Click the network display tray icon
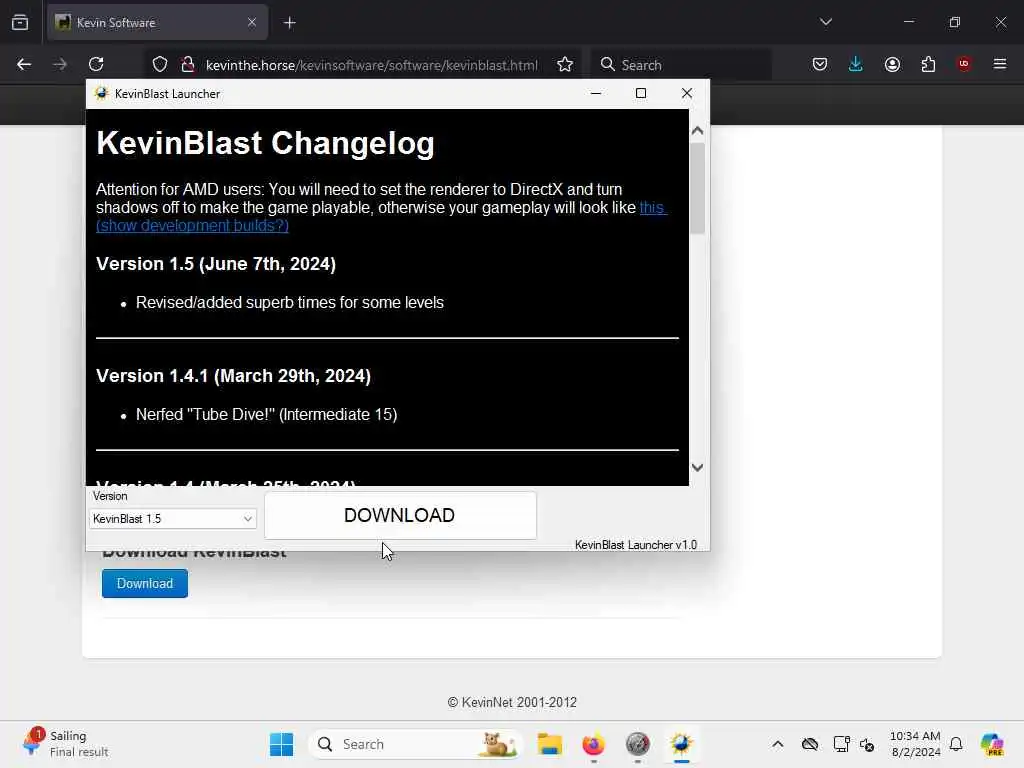The image size is (1024, 768). click(x=841, y=744)
